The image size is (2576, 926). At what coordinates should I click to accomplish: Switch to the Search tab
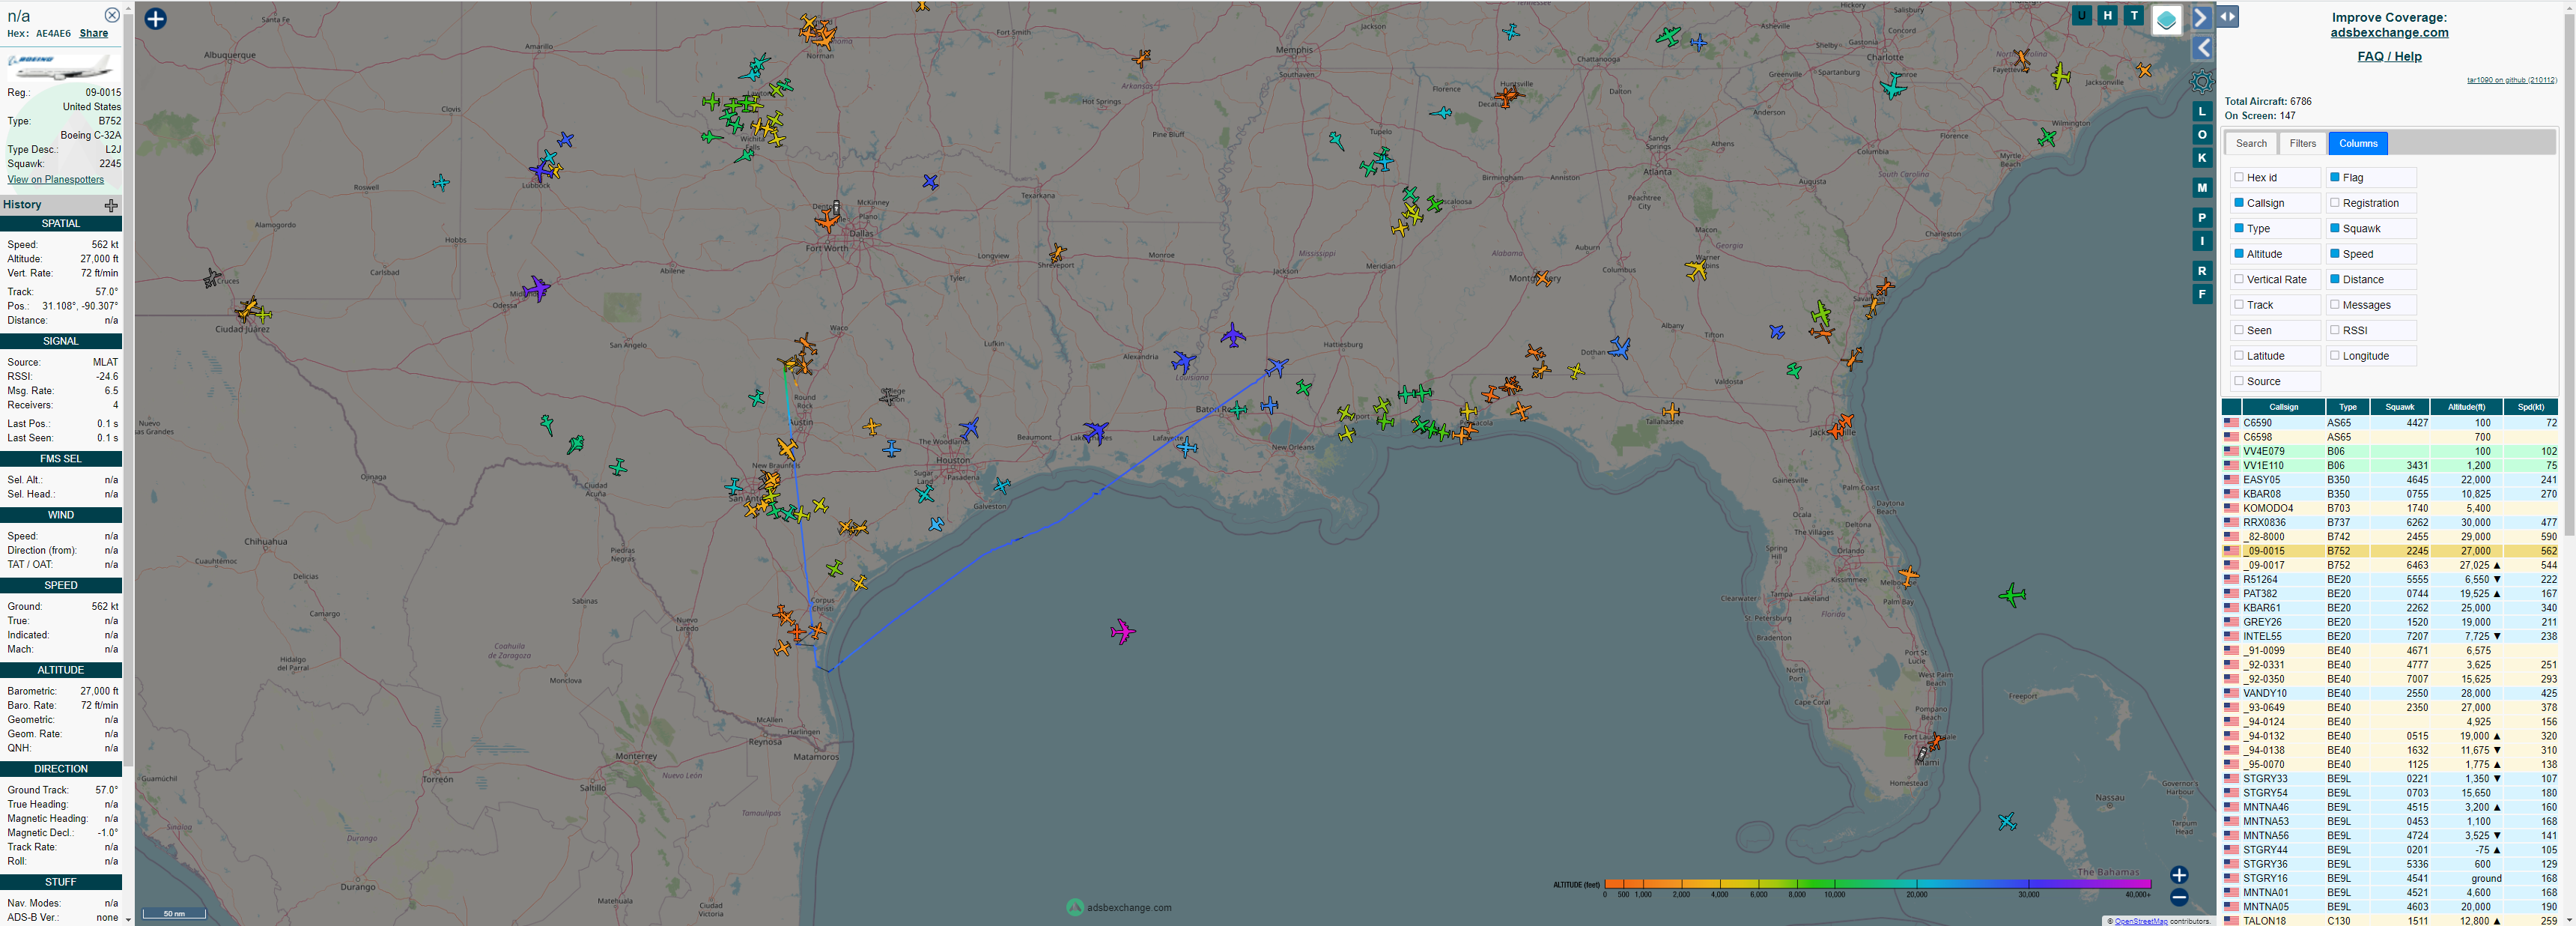[2251, 143]
